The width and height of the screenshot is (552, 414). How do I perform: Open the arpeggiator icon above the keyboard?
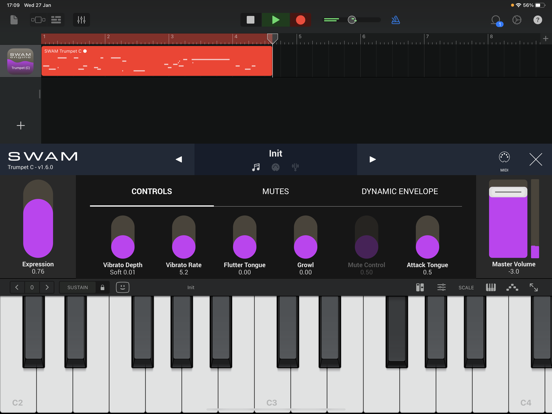(512, 288)
